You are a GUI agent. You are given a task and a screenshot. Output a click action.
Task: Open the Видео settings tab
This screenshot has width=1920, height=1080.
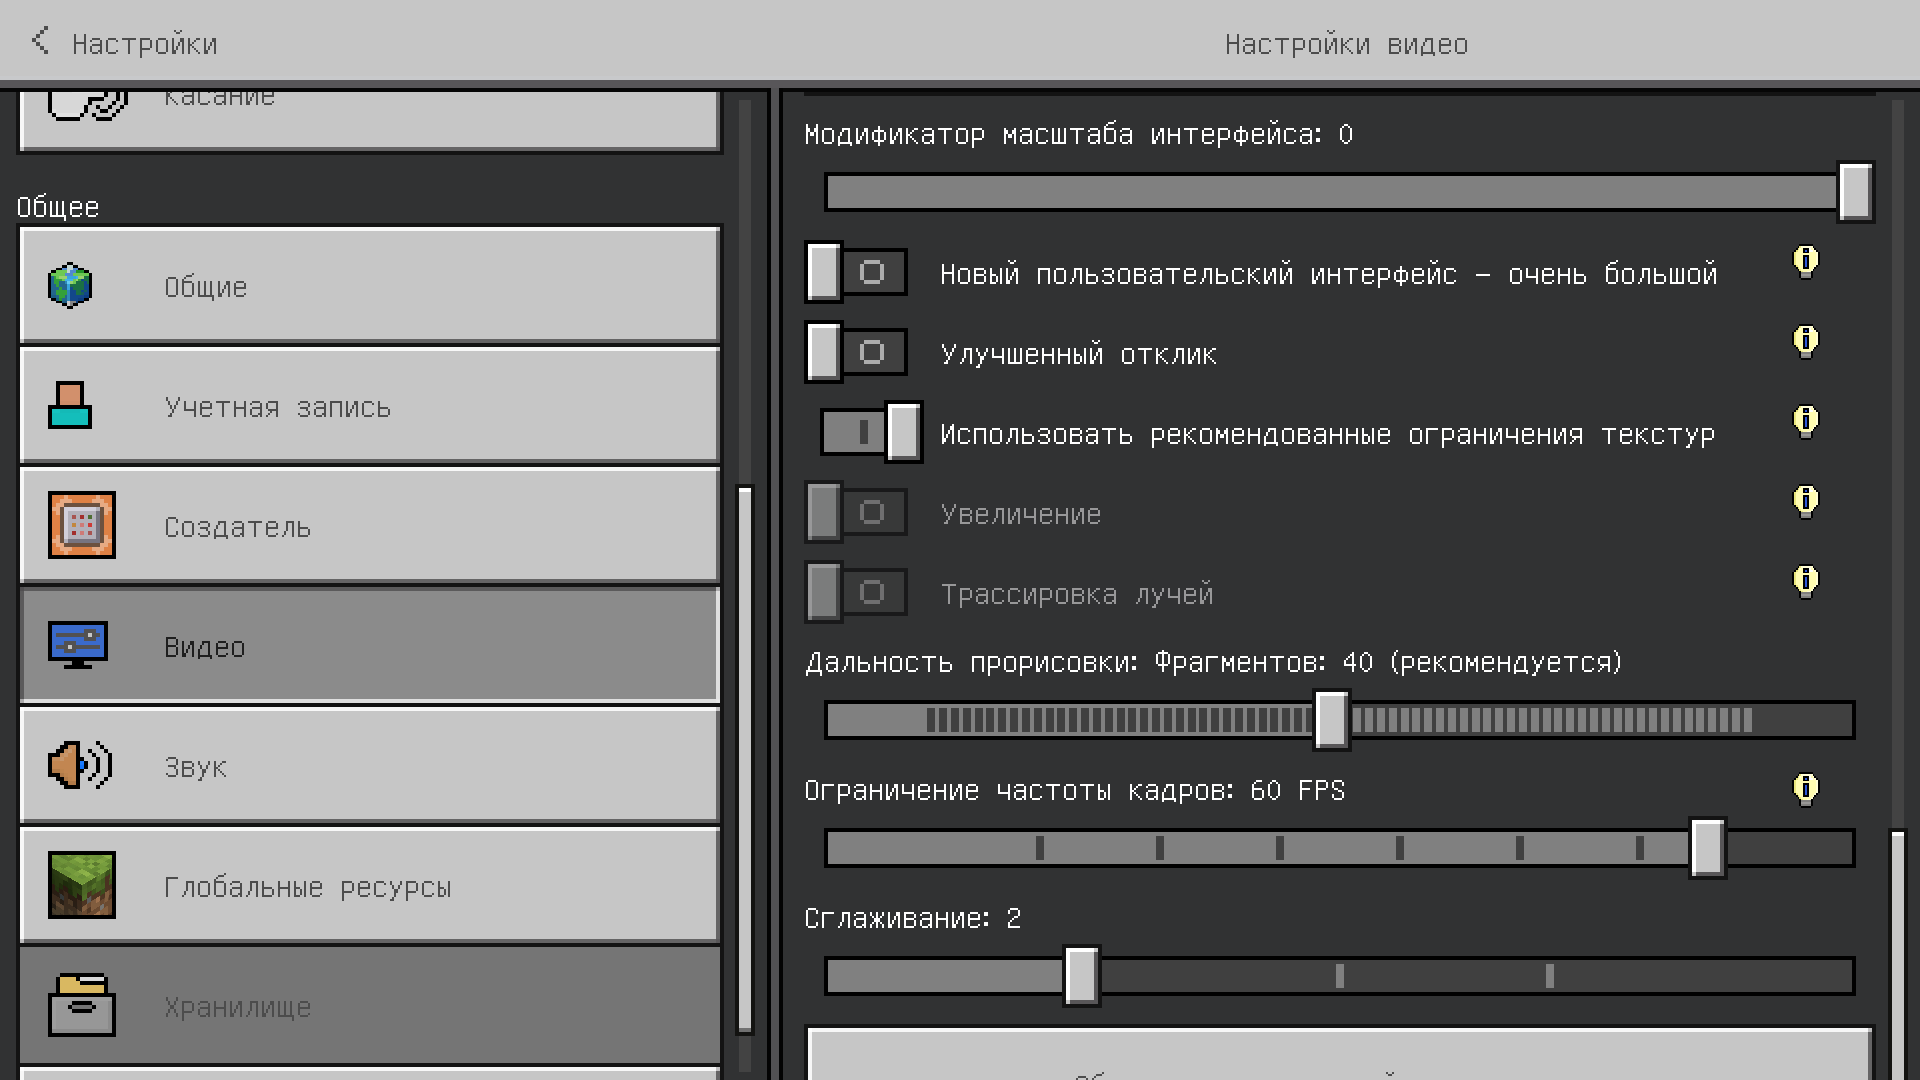click(x=370, y=646)
